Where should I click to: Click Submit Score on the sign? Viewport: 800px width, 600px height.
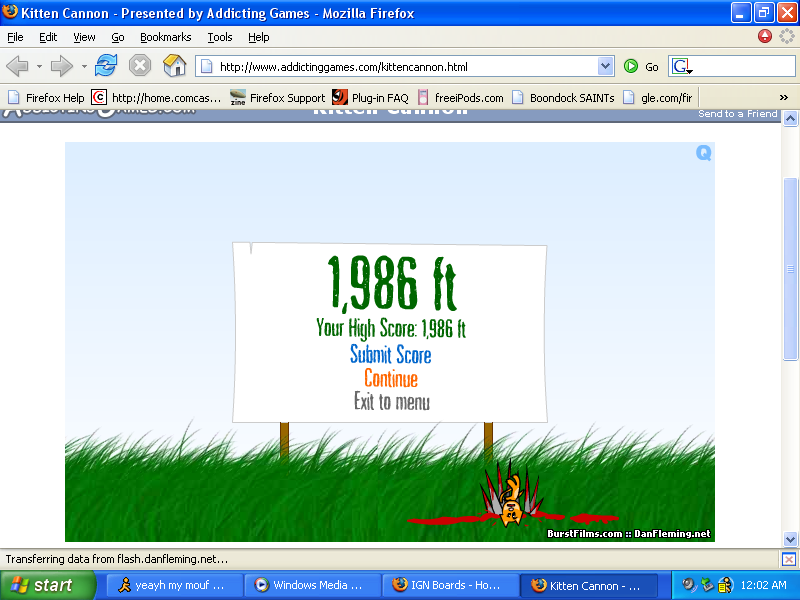(391, 355)
